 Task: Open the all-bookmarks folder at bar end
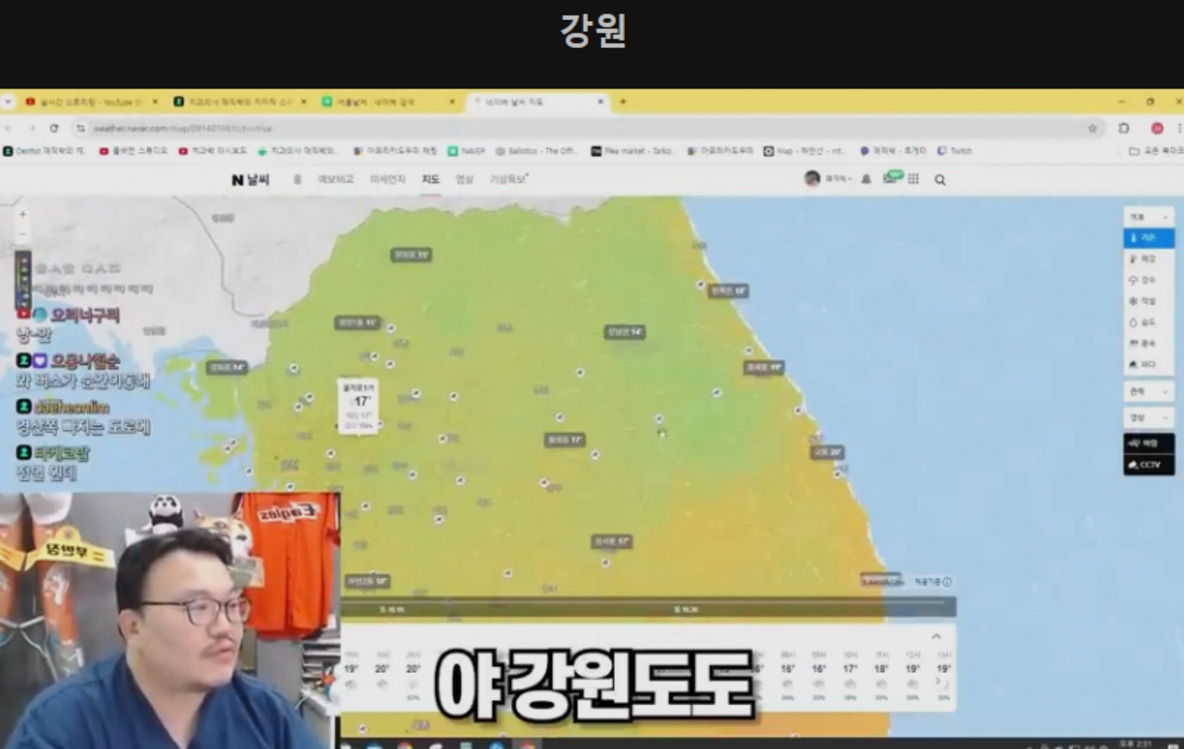point(1156,151)
